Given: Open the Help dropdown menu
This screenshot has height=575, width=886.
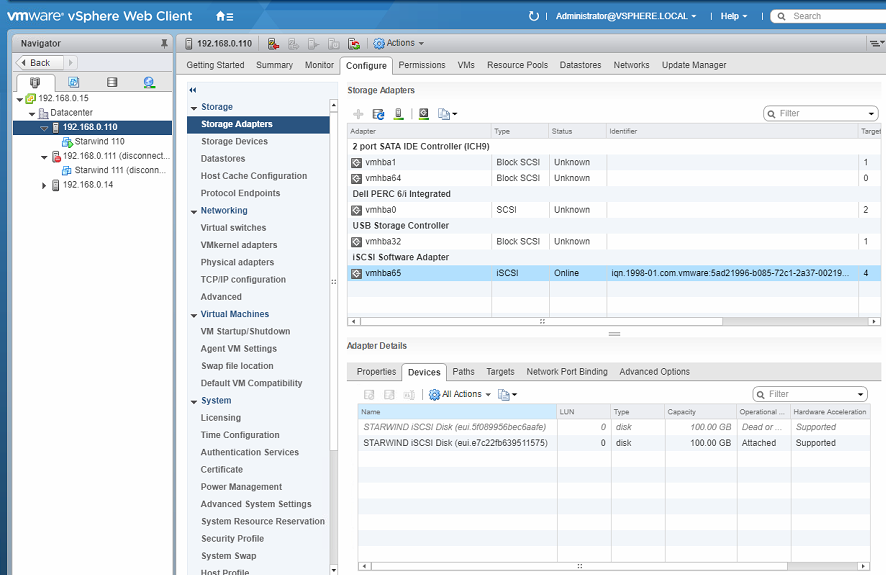Looking at the screenshot, I should [733, 16].
